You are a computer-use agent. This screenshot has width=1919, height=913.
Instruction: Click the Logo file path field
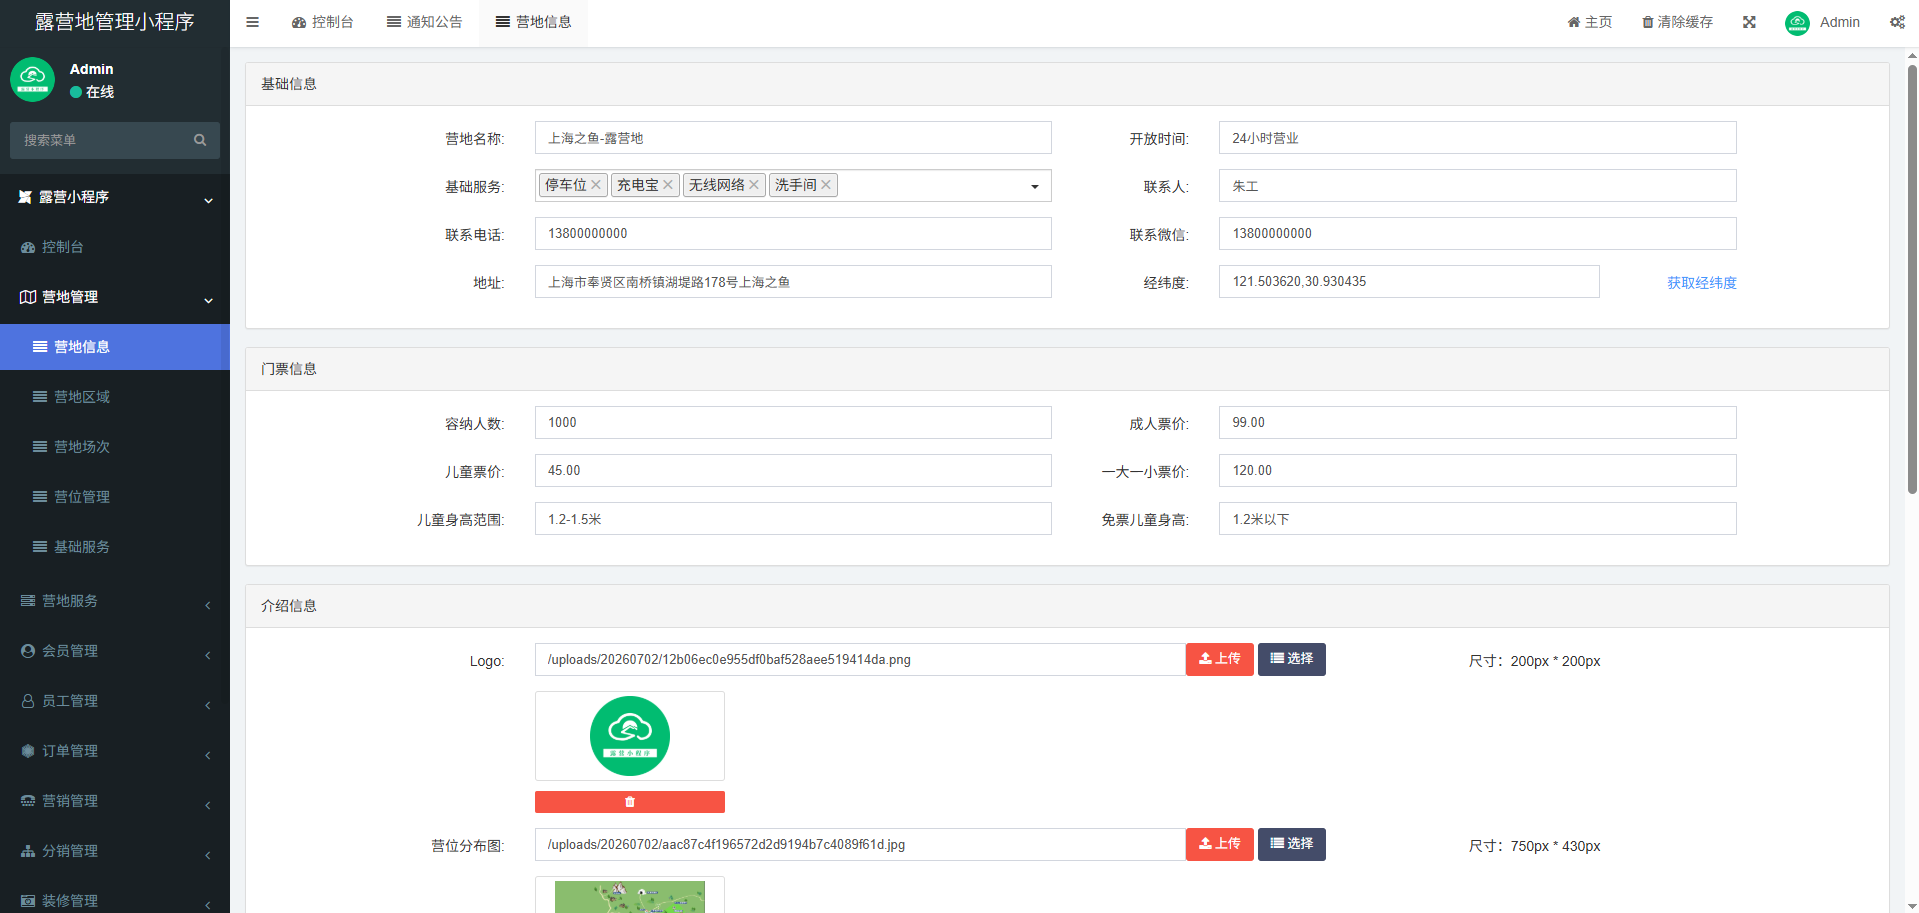tap(860, 660)
